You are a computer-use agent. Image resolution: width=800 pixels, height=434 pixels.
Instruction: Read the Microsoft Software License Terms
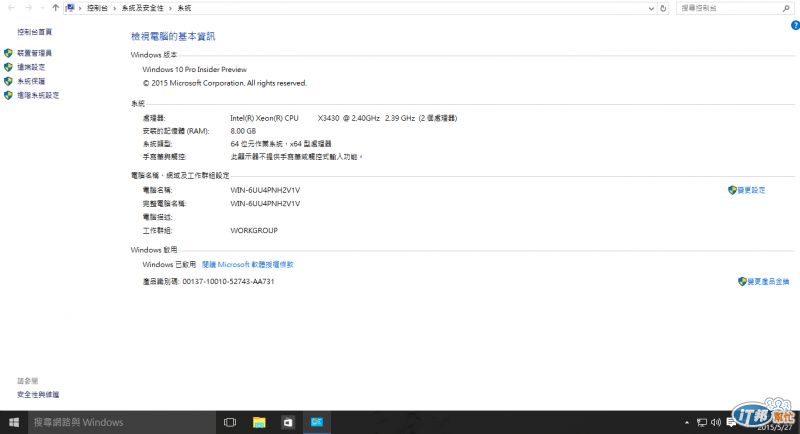247,265
